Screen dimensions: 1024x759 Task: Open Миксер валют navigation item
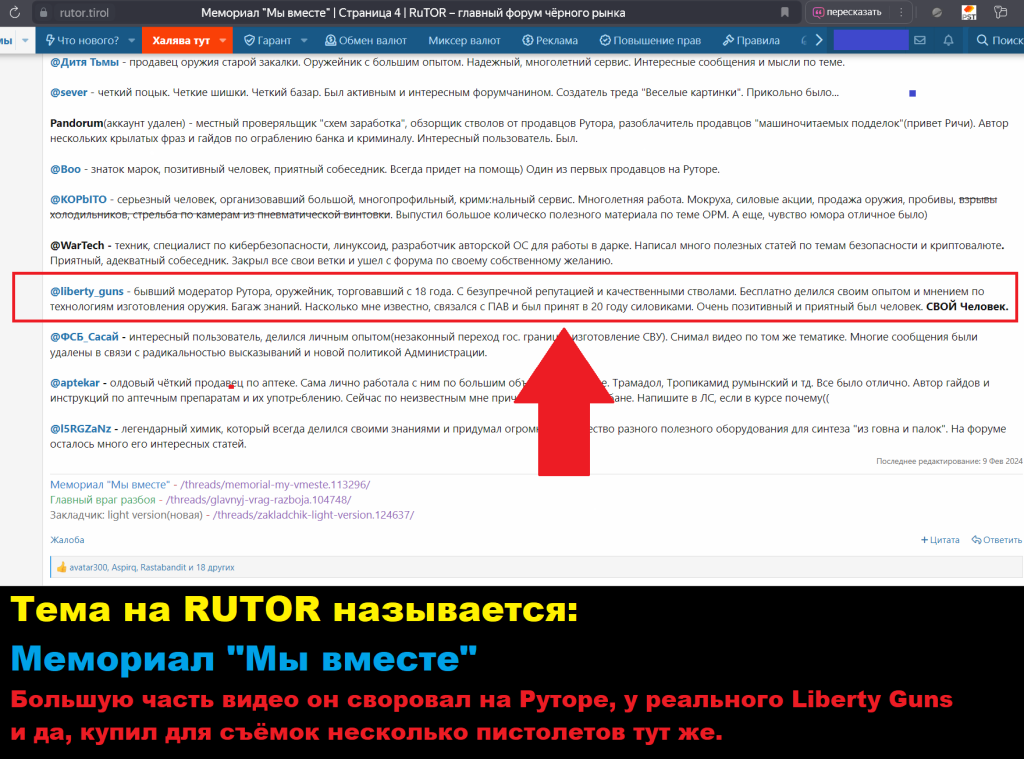(464, 40)
